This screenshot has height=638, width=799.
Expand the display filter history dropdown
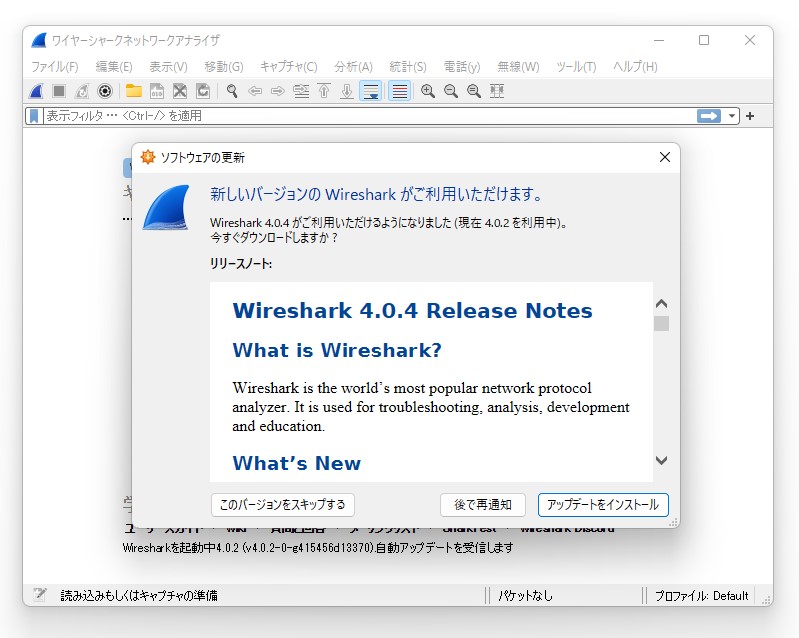(732, 116)
